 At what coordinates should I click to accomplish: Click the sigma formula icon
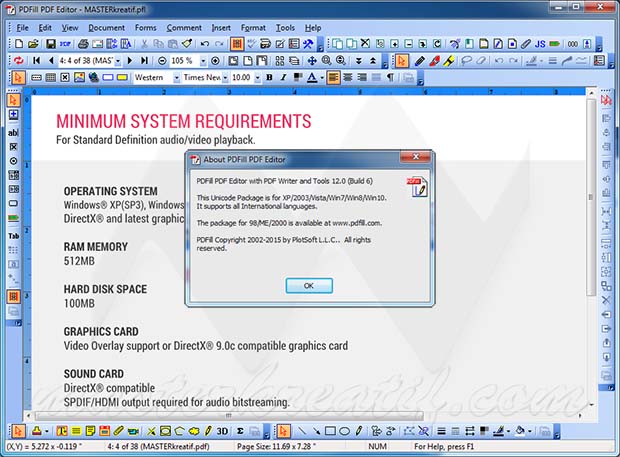point(240,431)
